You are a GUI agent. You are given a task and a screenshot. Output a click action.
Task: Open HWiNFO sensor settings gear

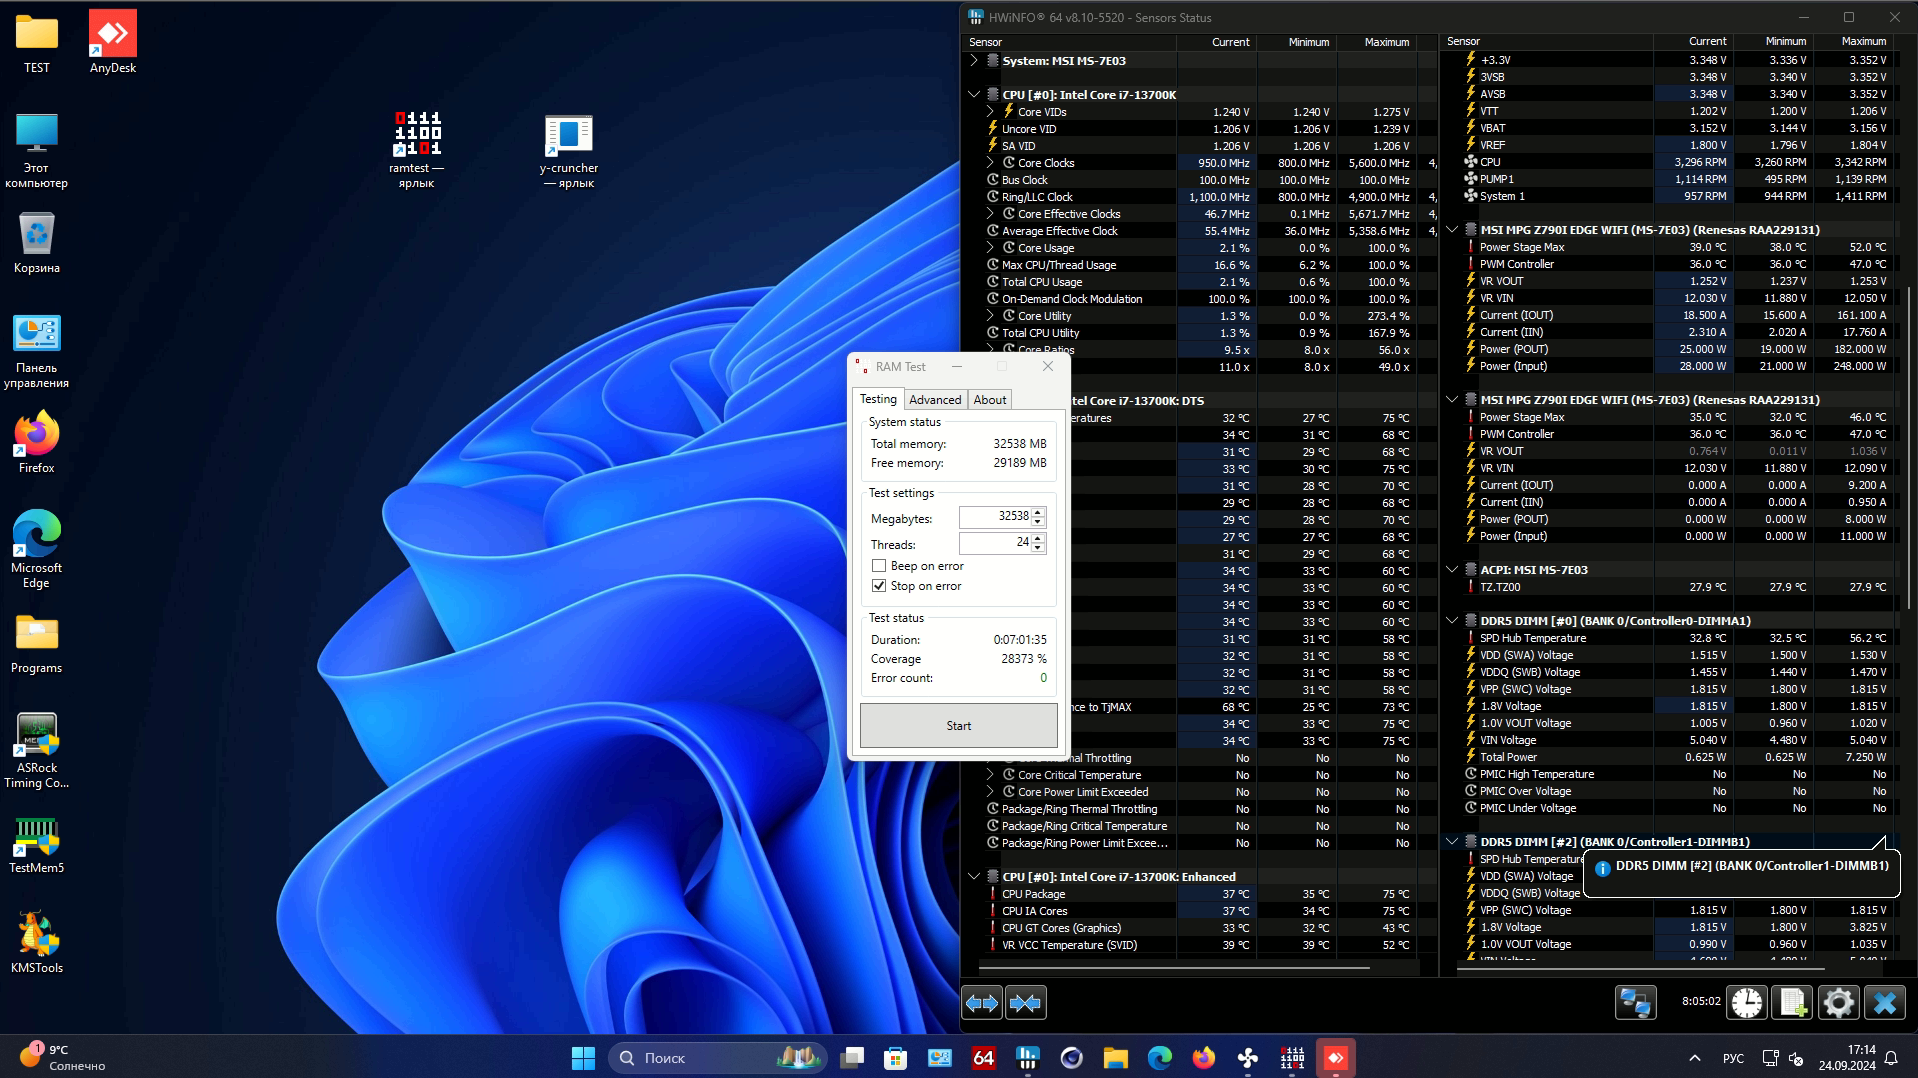click(1838, 1002)
